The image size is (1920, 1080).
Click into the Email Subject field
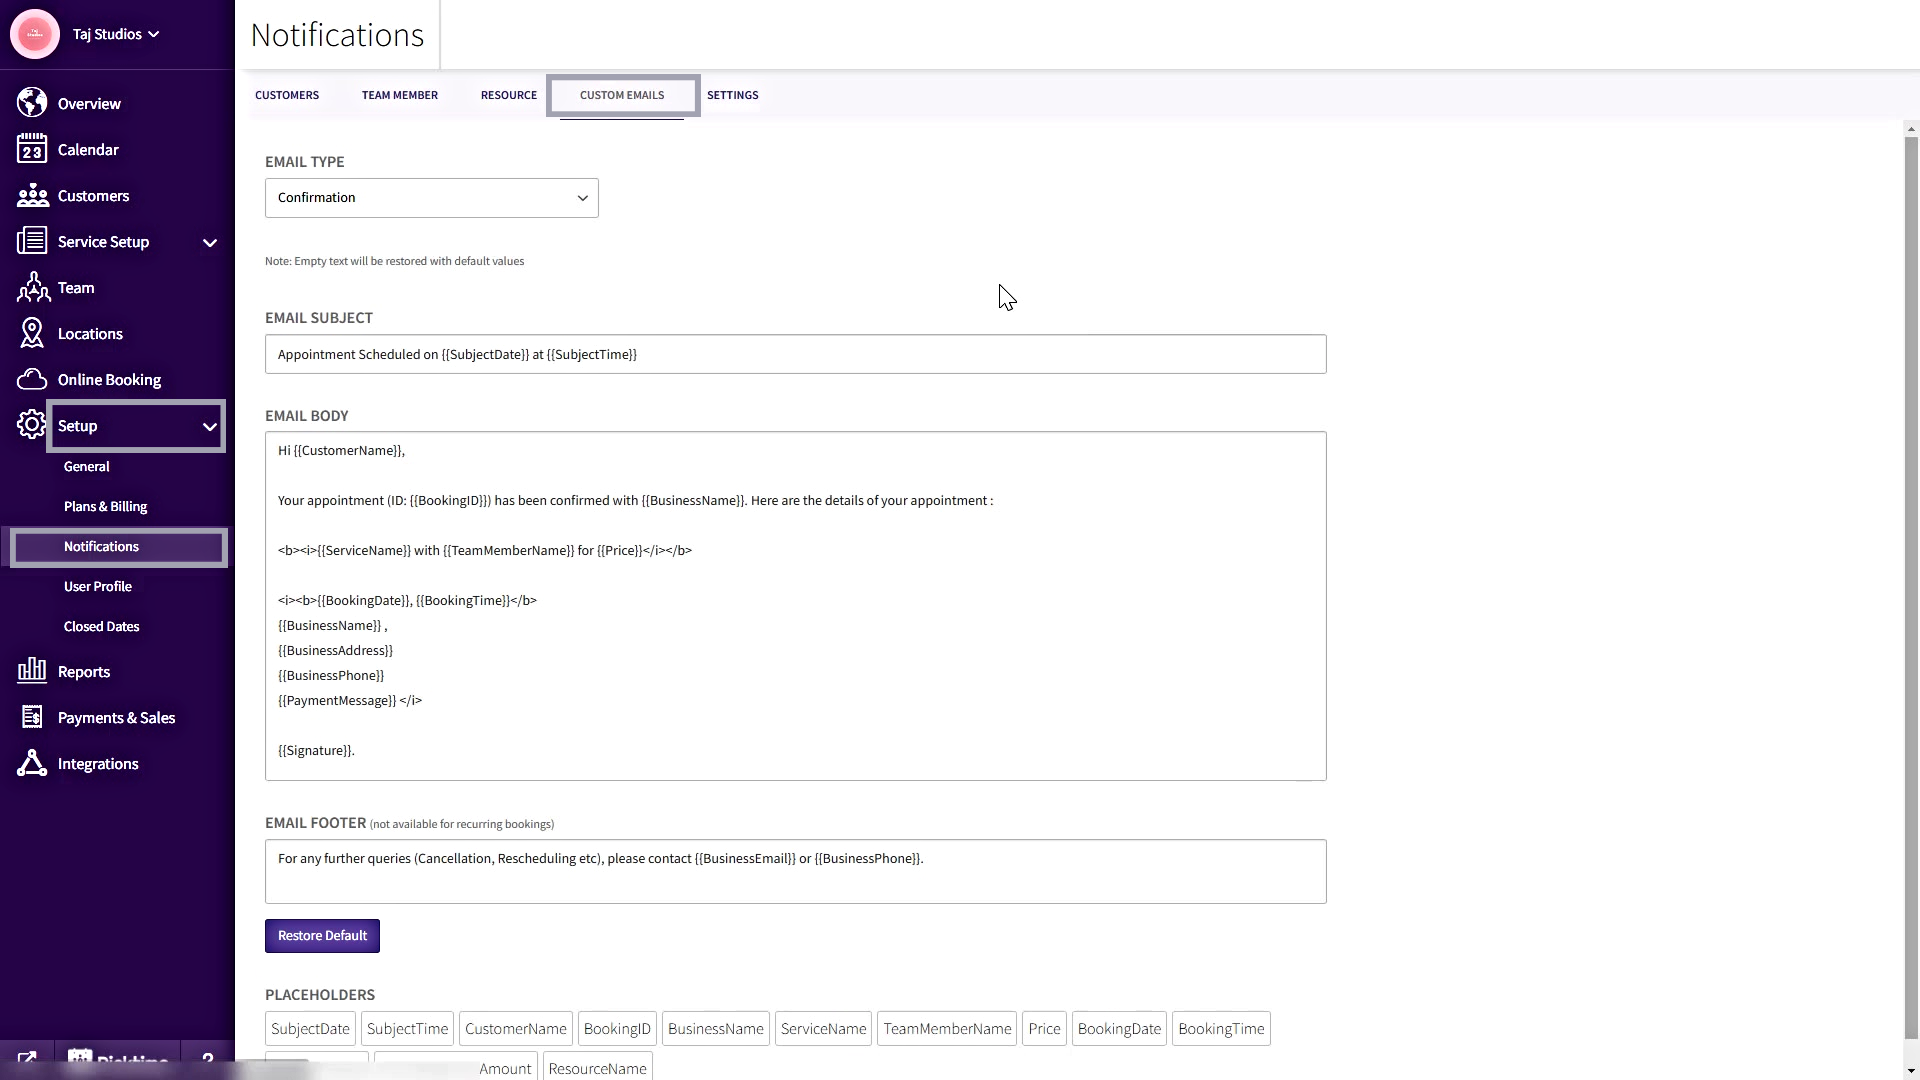795,354
